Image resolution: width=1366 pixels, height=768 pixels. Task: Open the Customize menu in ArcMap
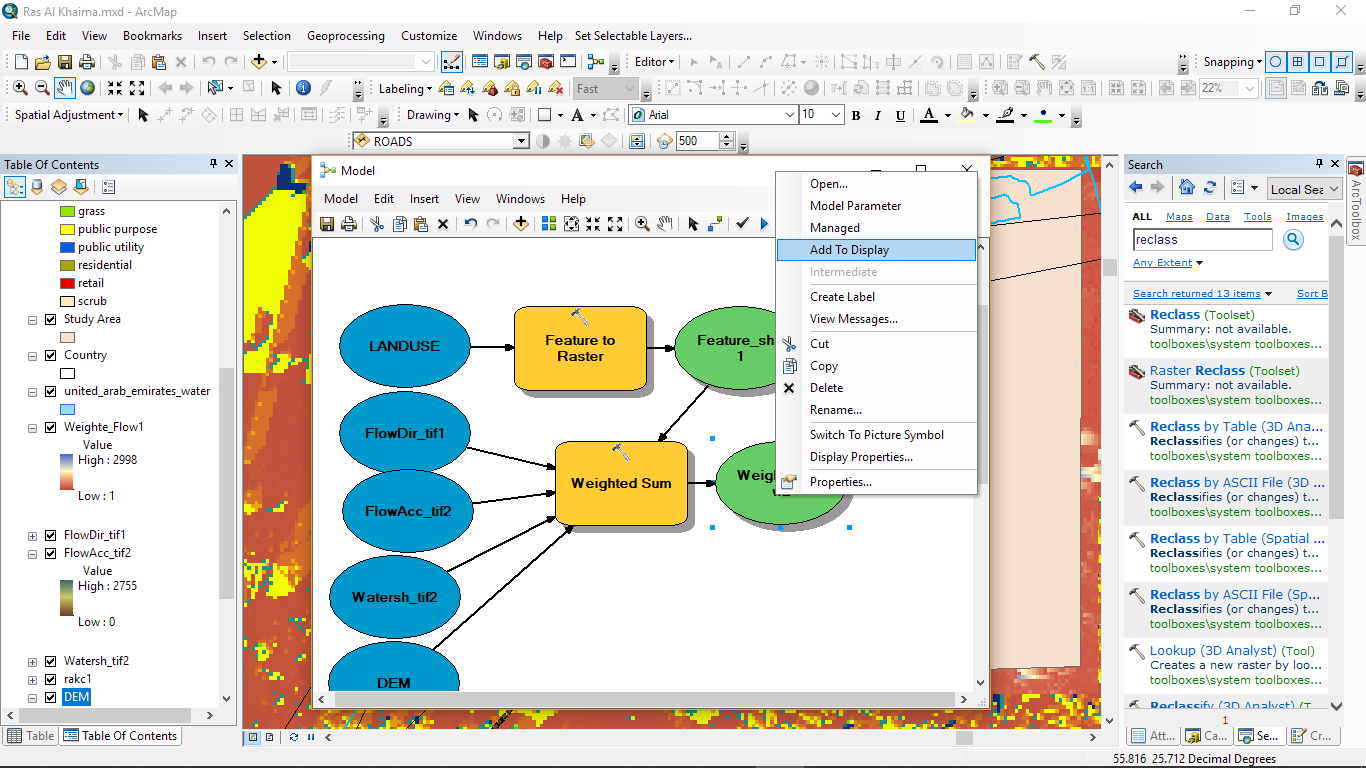429,35
